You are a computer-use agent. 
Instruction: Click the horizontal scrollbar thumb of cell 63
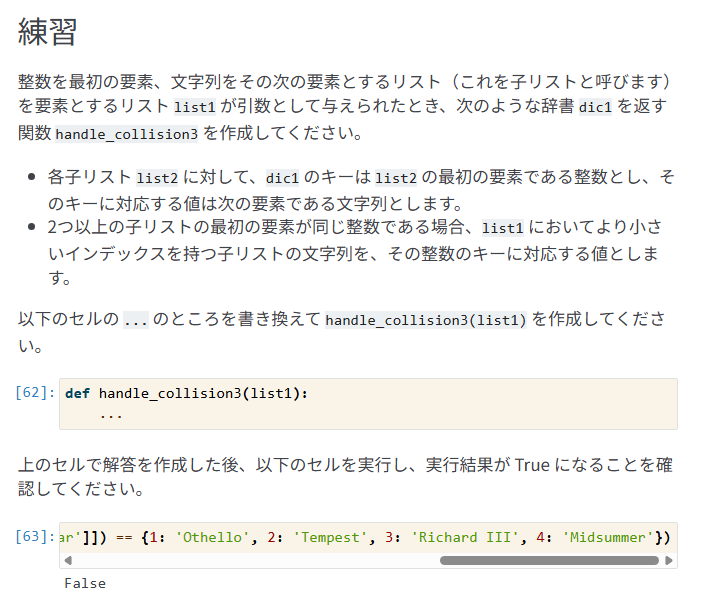[x=549, y=561]
